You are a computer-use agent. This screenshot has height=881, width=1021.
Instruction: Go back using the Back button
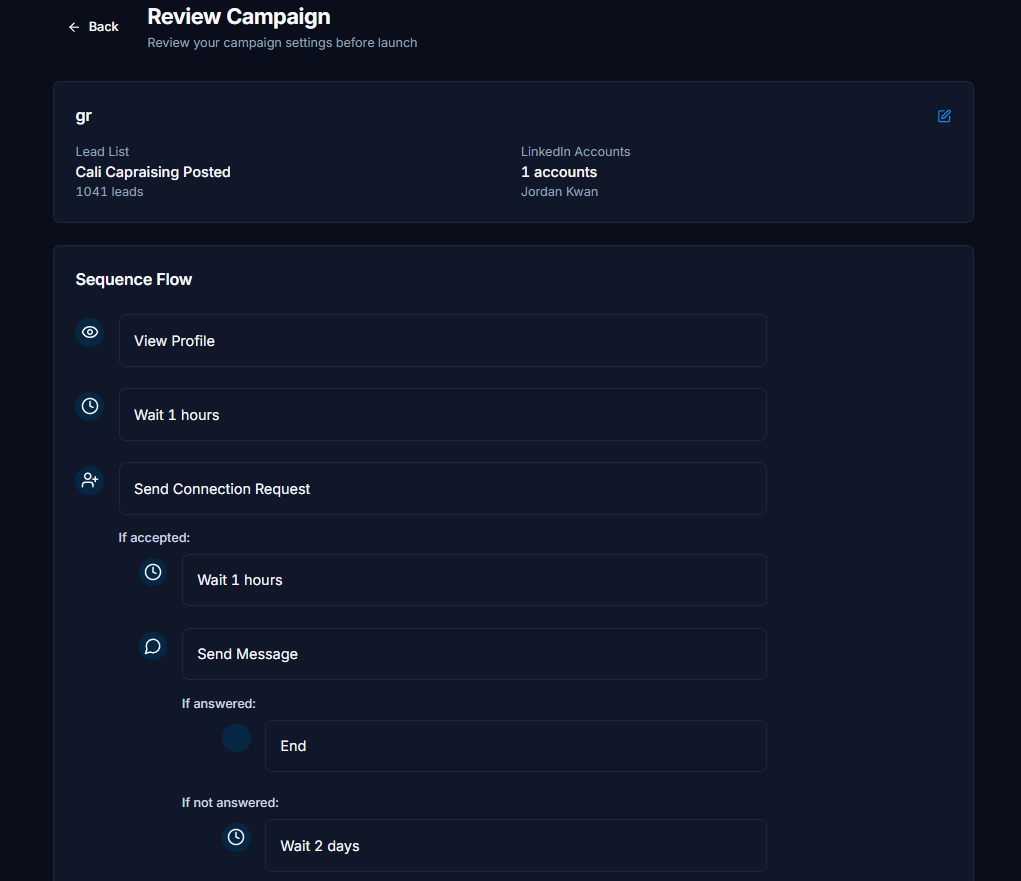coord(94,27)
